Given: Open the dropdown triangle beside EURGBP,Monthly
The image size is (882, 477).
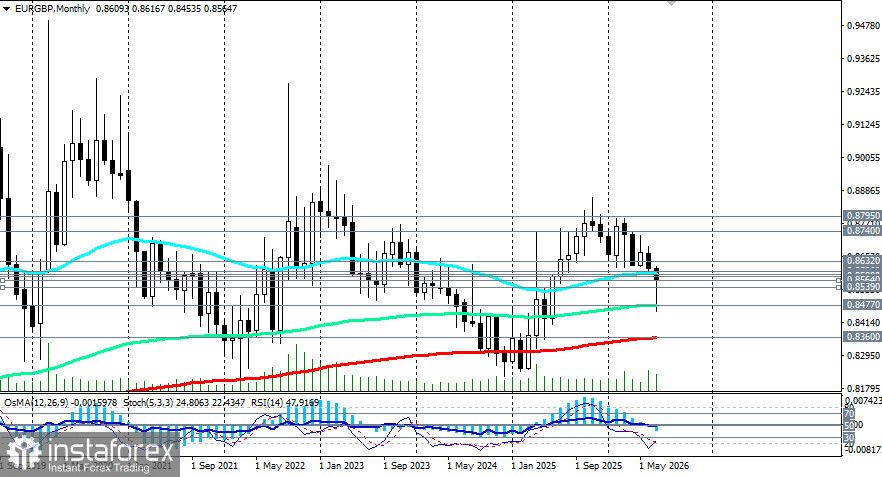Looking at the screenshot, I should click(7, 8).
